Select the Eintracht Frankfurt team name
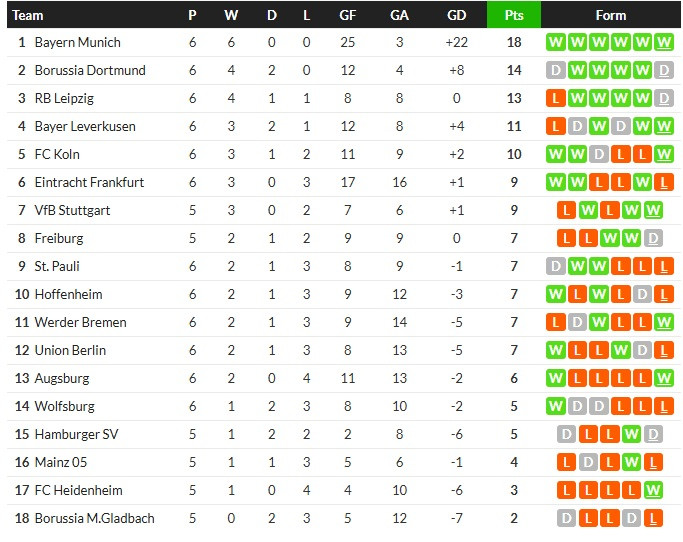 point(89,182)
